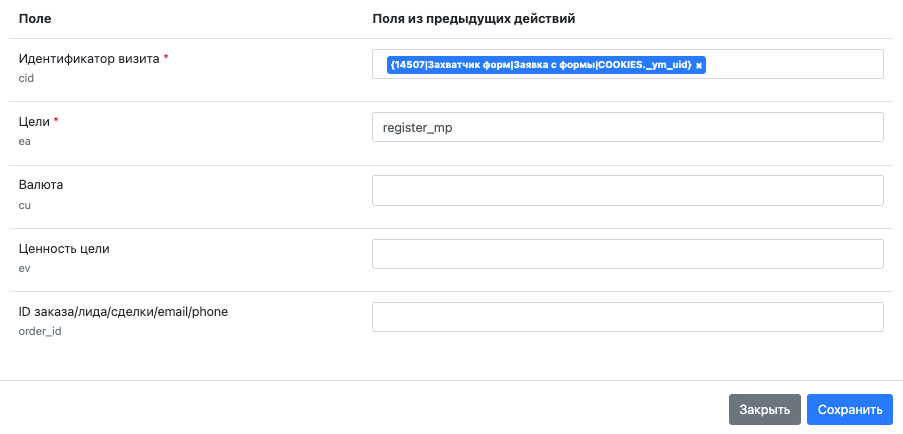Click the Сохранить button
Viewport: 903px width, 434px height.
(x=850, y=410)
